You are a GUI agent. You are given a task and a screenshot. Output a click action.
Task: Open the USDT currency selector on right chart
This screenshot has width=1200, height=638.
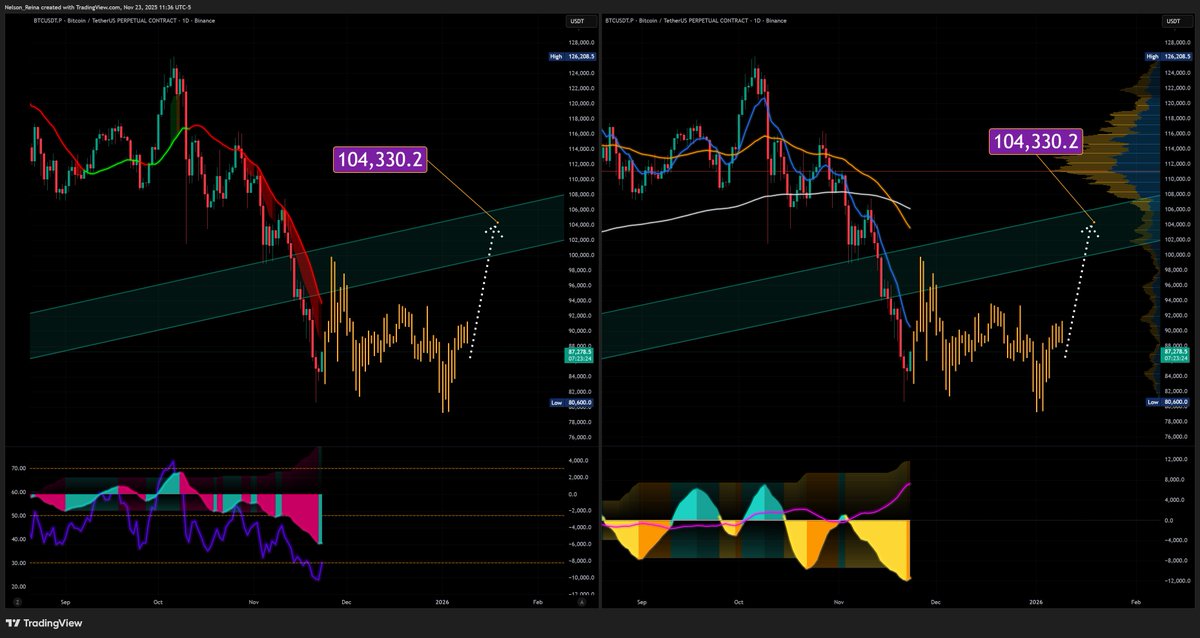[x=1176, y=21]
